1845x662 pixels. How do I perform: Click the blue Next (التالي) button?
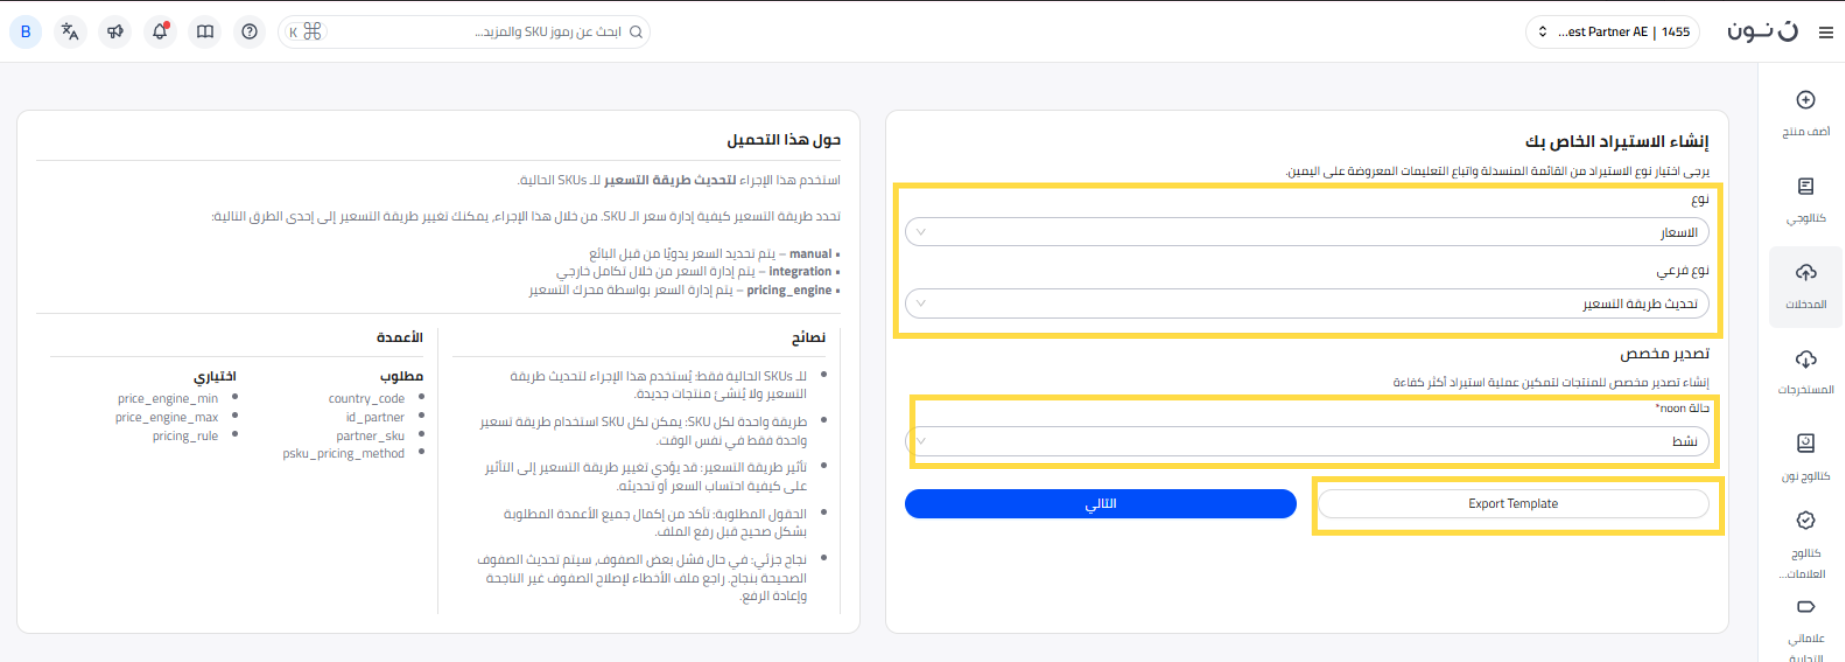click(x=1100, y=504)
